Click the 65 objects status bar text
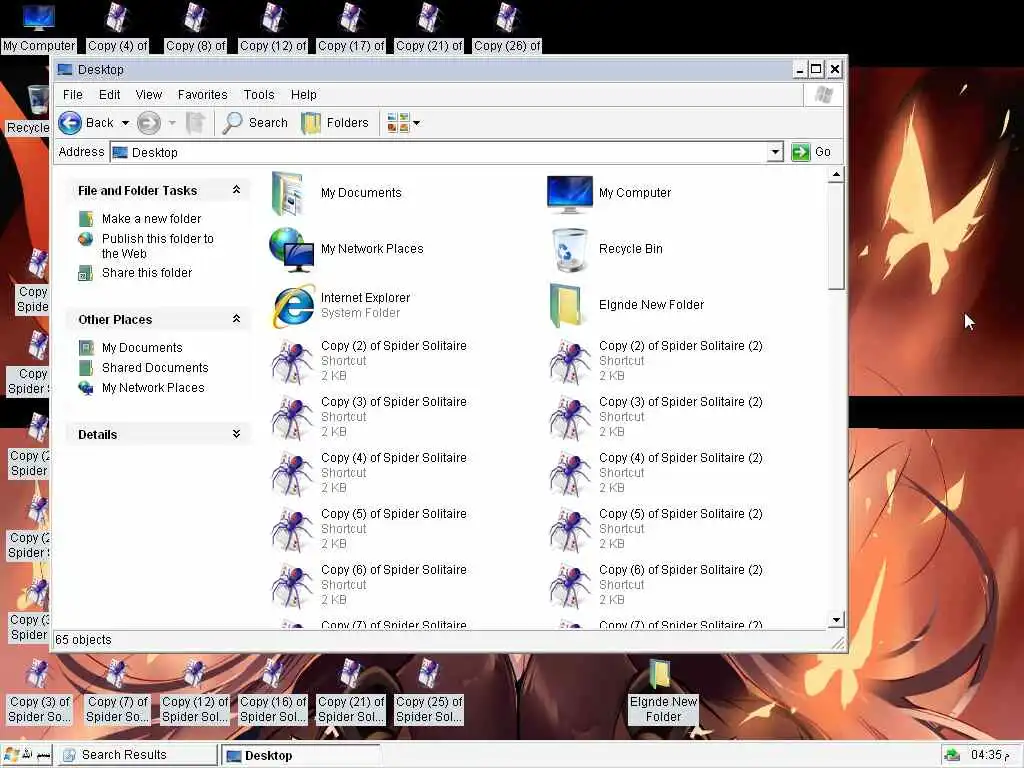1024x768 pixels. (x=83, y=640)
